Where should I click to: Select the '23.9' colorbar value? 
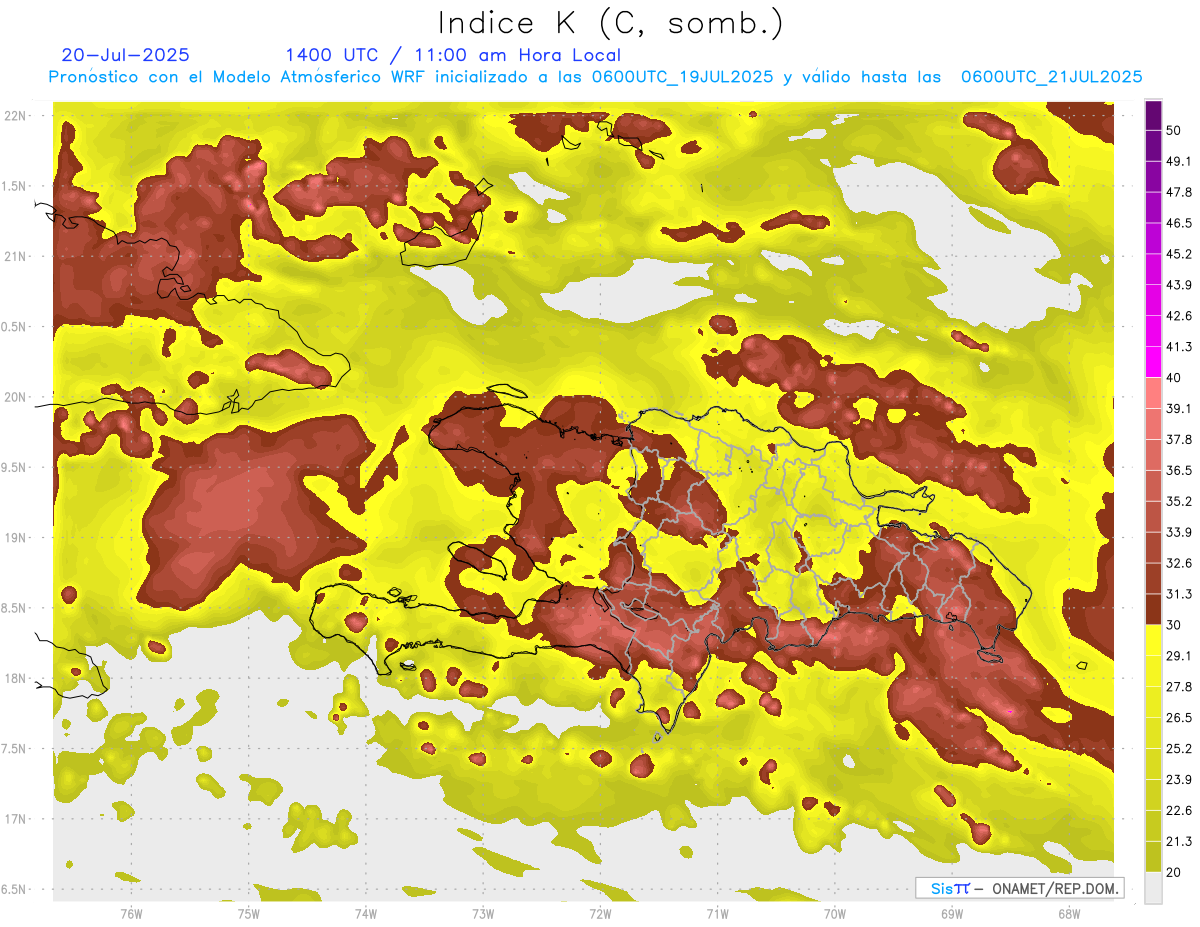[1179, 779]
